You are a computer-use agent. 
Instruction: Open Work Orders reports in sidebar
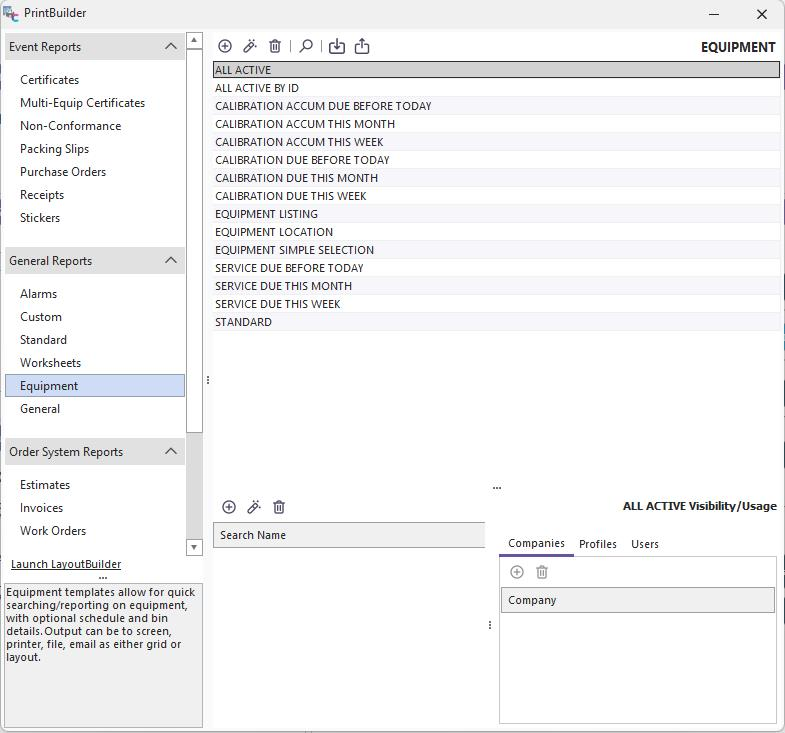(x=53, y=531)
